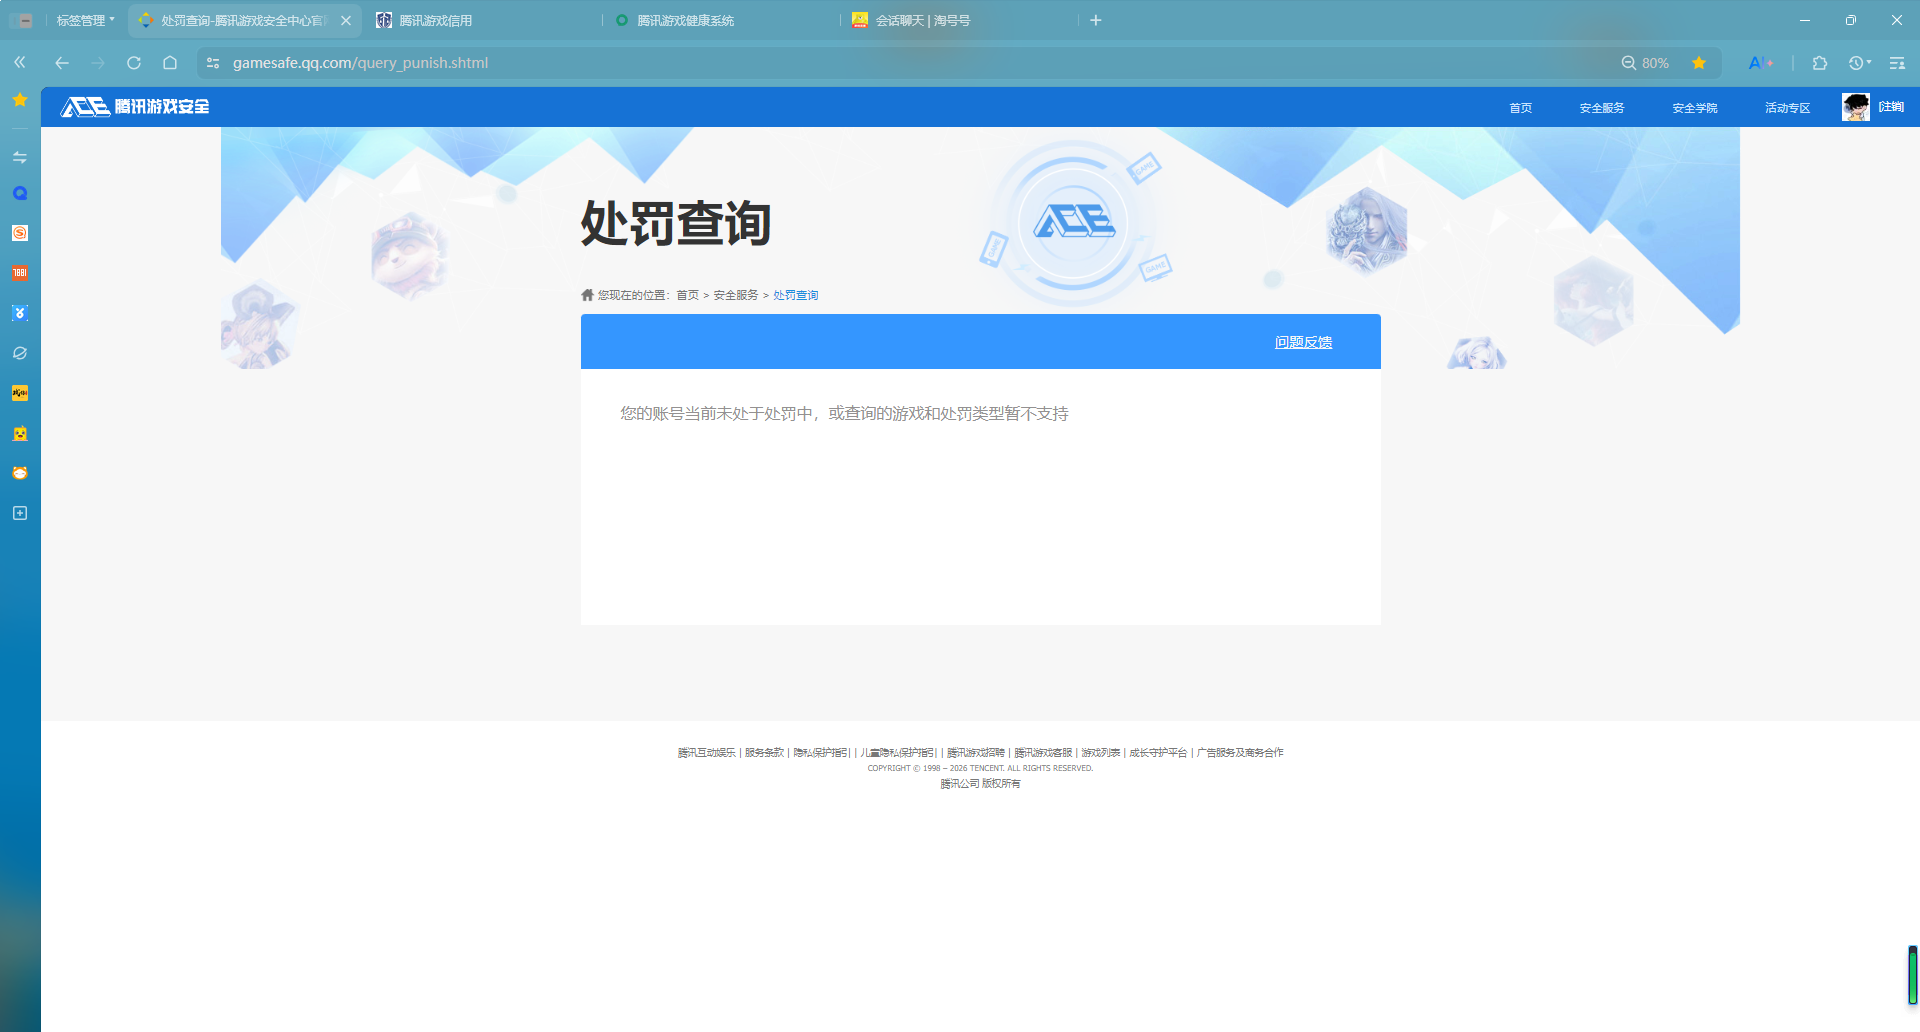
Task: Open the yellow-black badge sidebar app
Action: [20, 393]
